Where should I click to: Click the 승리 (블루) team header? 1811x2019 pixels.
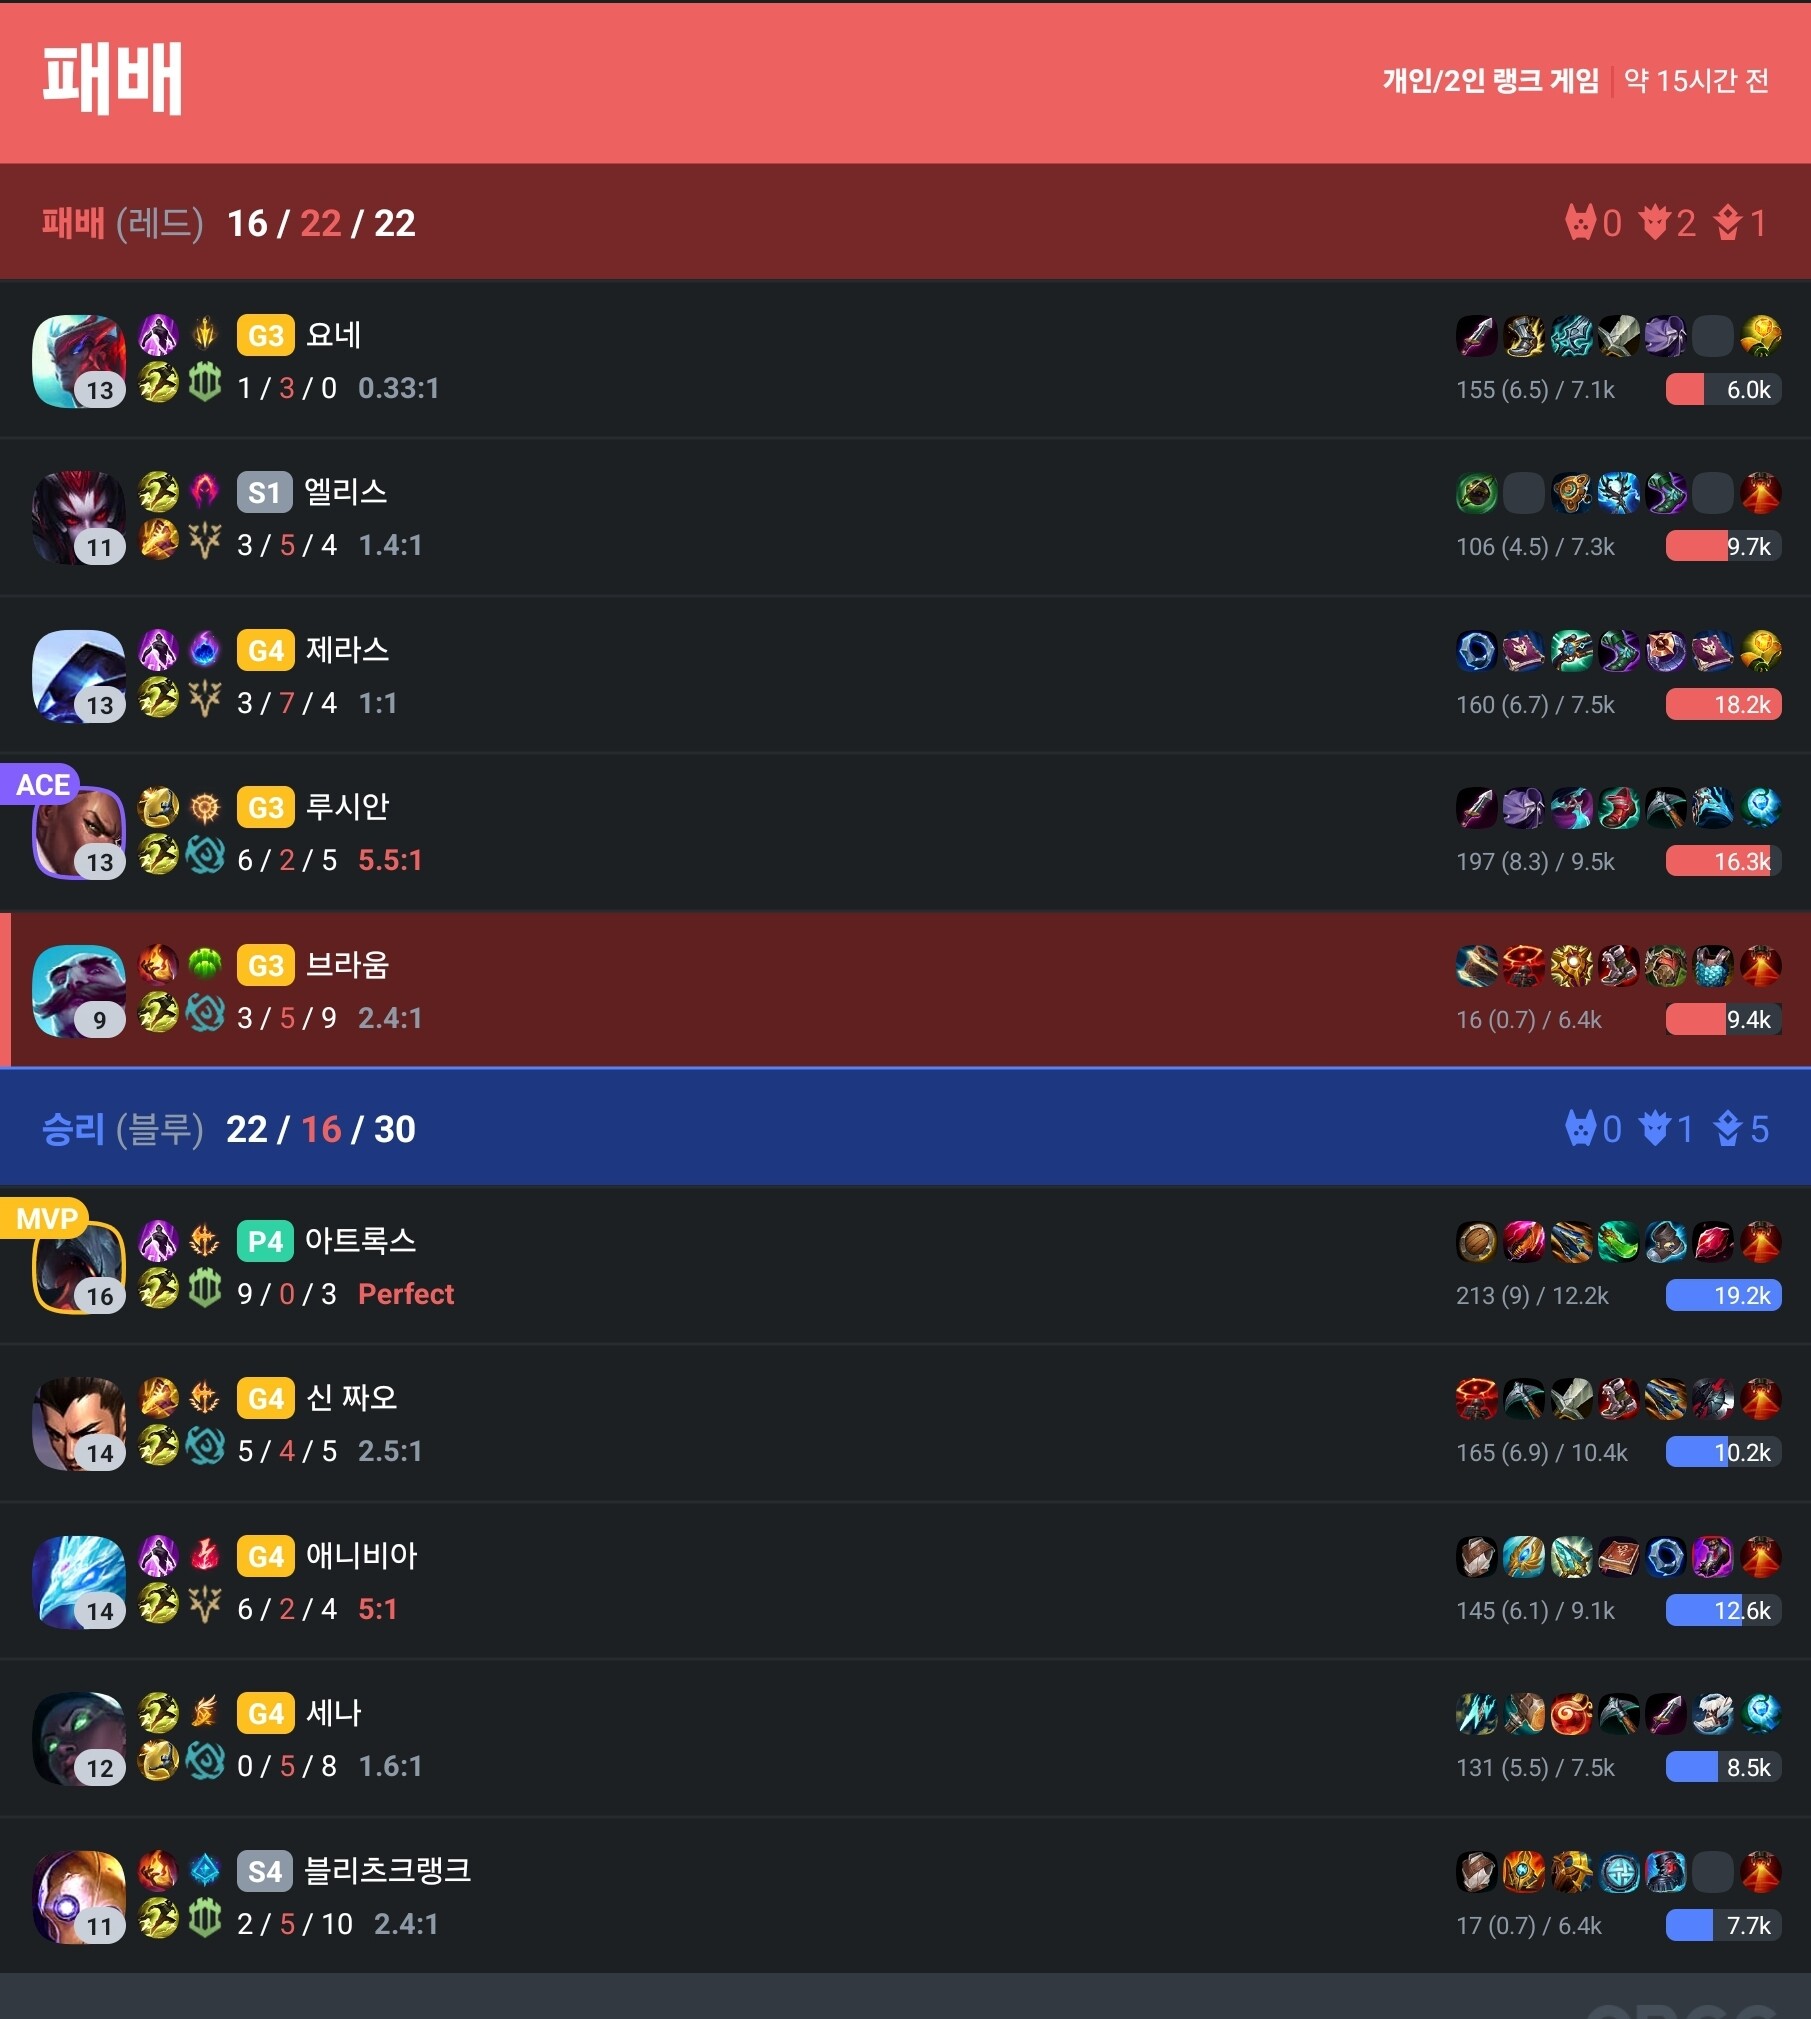tap(905, 1128)
